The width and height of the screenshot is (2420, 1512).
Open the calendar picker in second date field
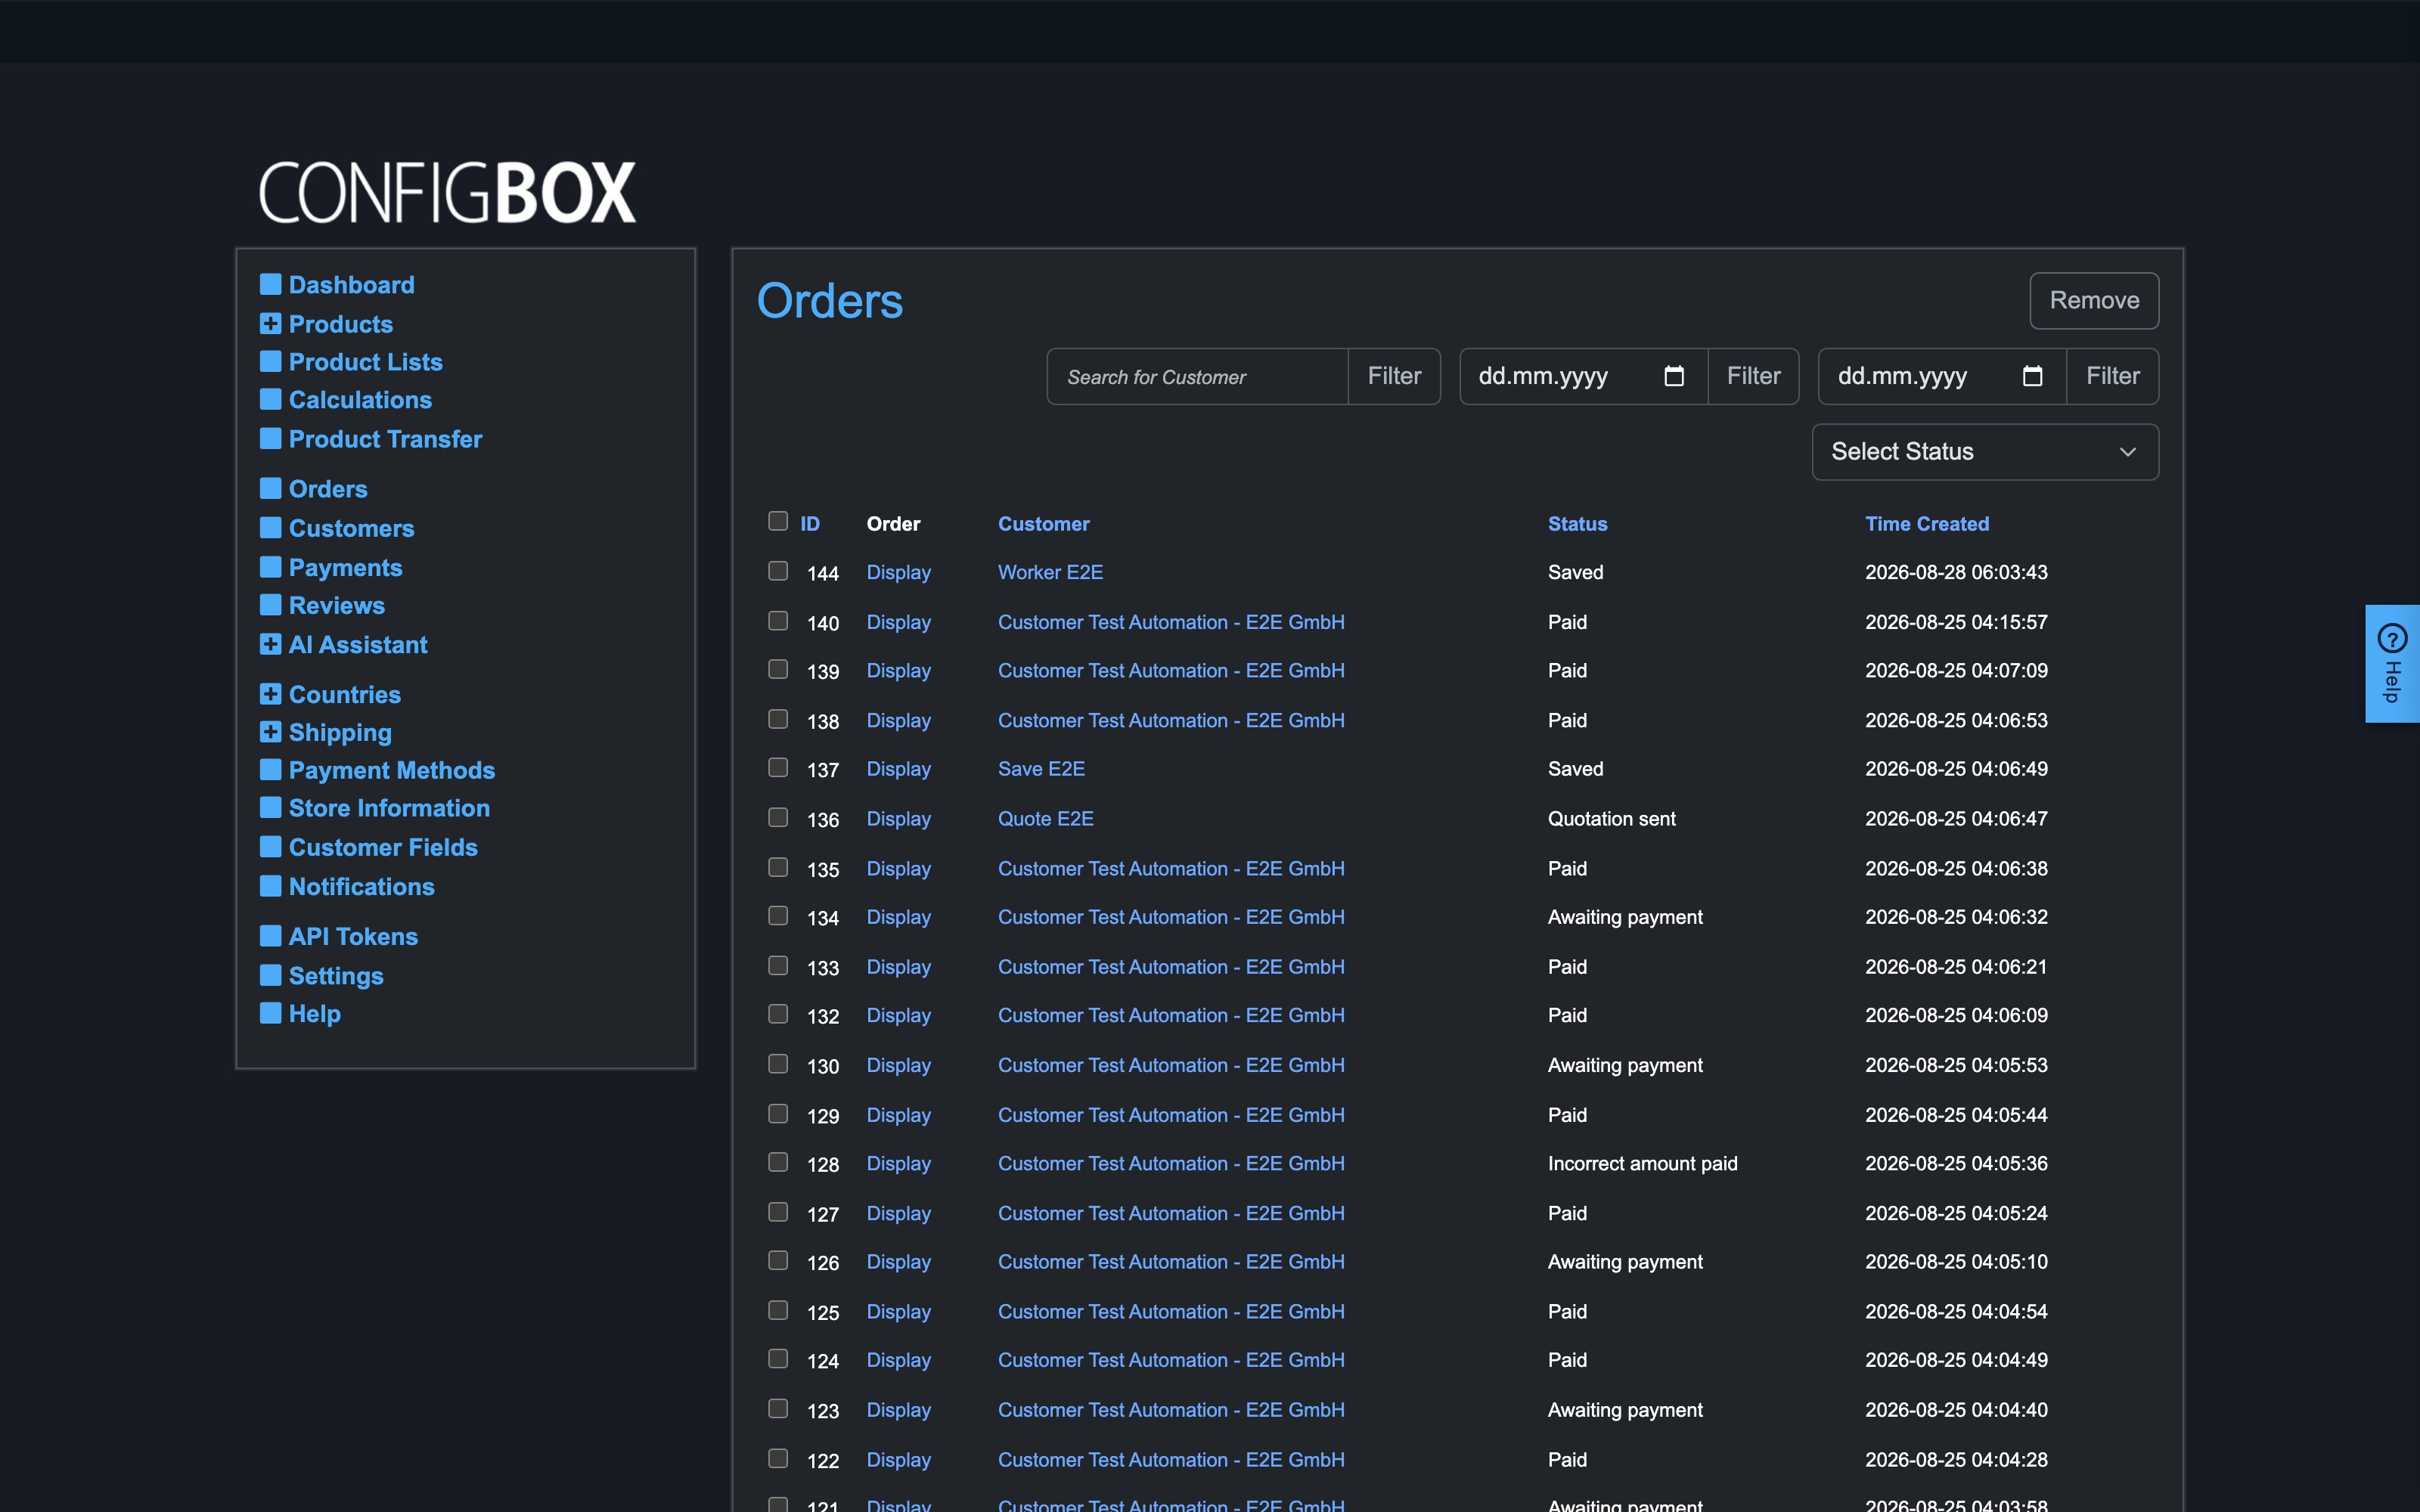click(x=2032, y=376)
